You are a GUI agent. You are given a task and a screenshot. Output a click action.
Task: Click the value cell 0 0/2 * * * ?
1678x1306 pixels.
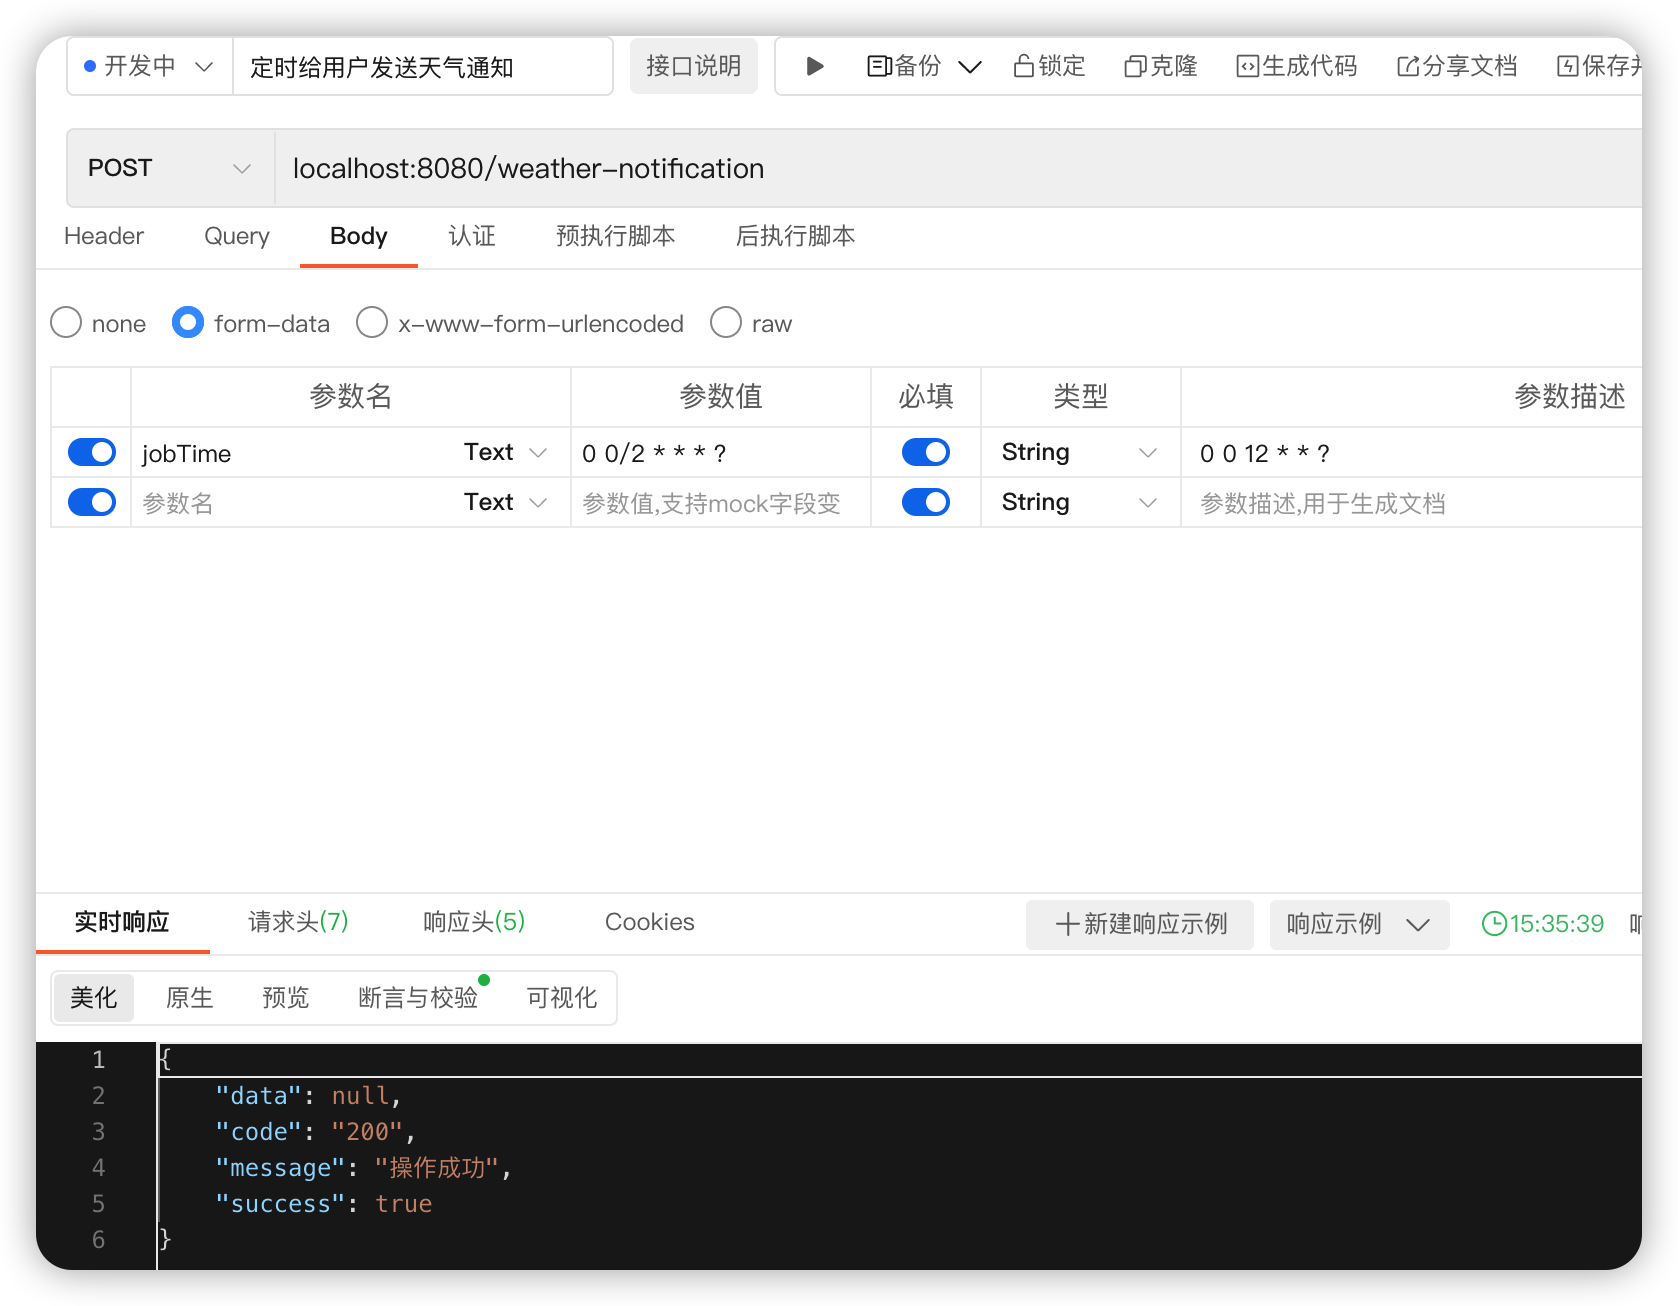(x=720, y=453)
